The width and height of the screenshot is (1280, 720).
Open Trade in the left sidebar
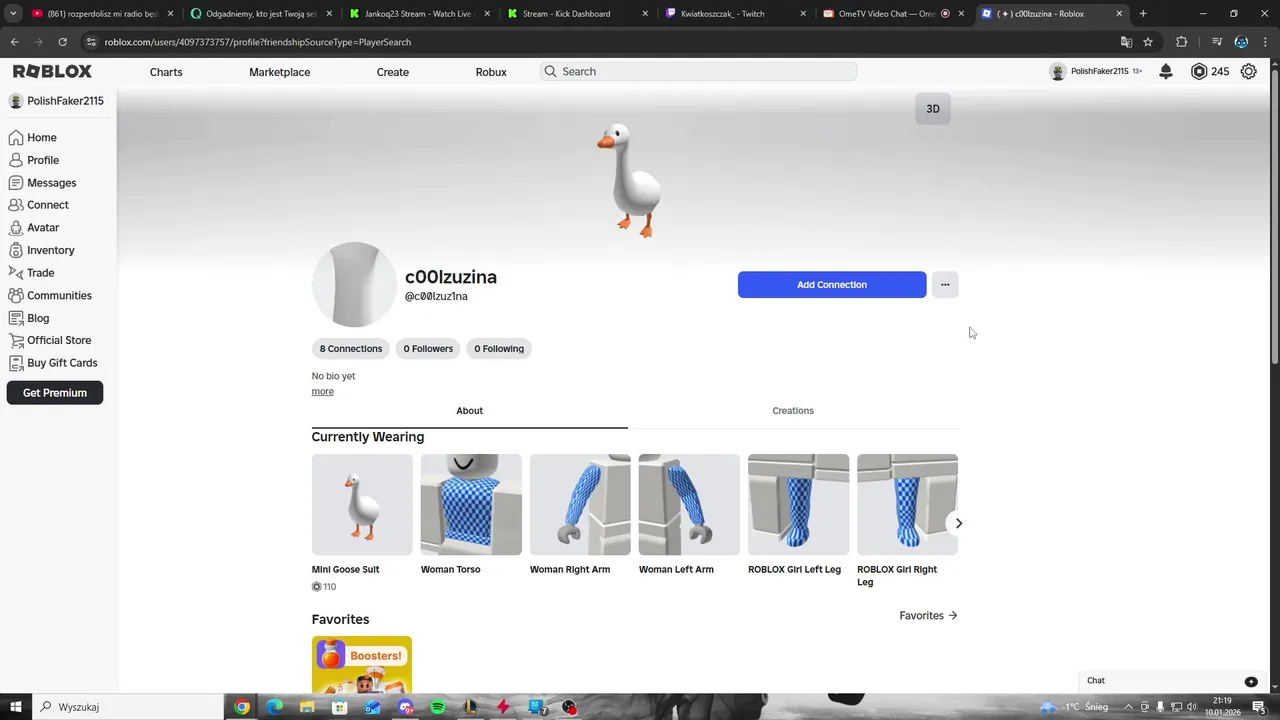click(31, 273)
